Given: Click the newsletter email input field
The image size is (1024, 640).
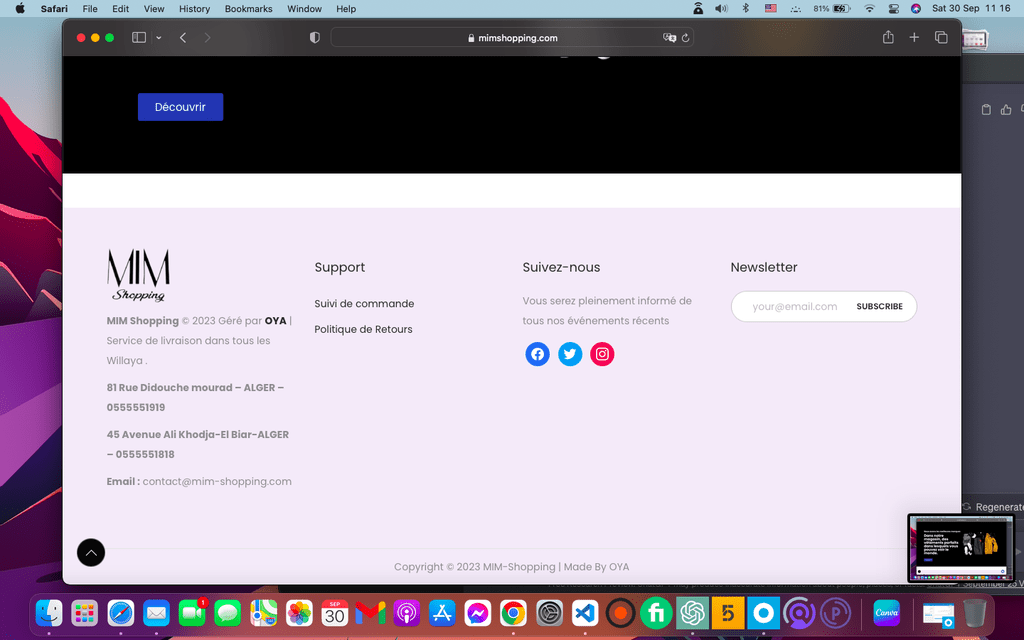Looking at the screenshot, I should point(794,306).
